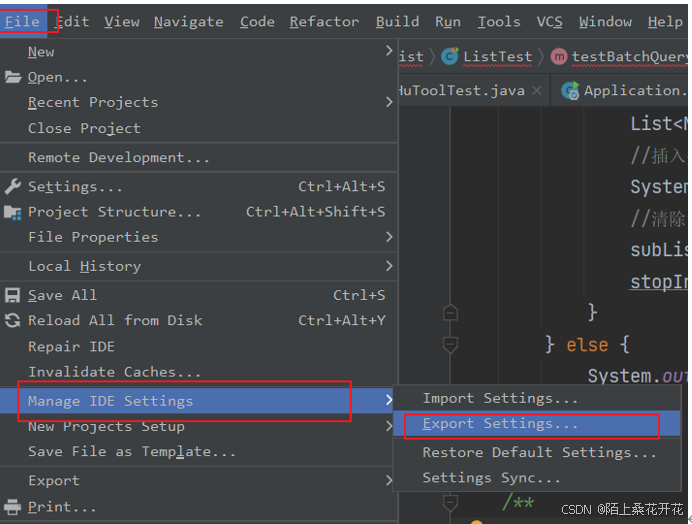Highlight Manage IDE Settings entry
This screenshot has width=692, height=524.
[x=197, y=401]
